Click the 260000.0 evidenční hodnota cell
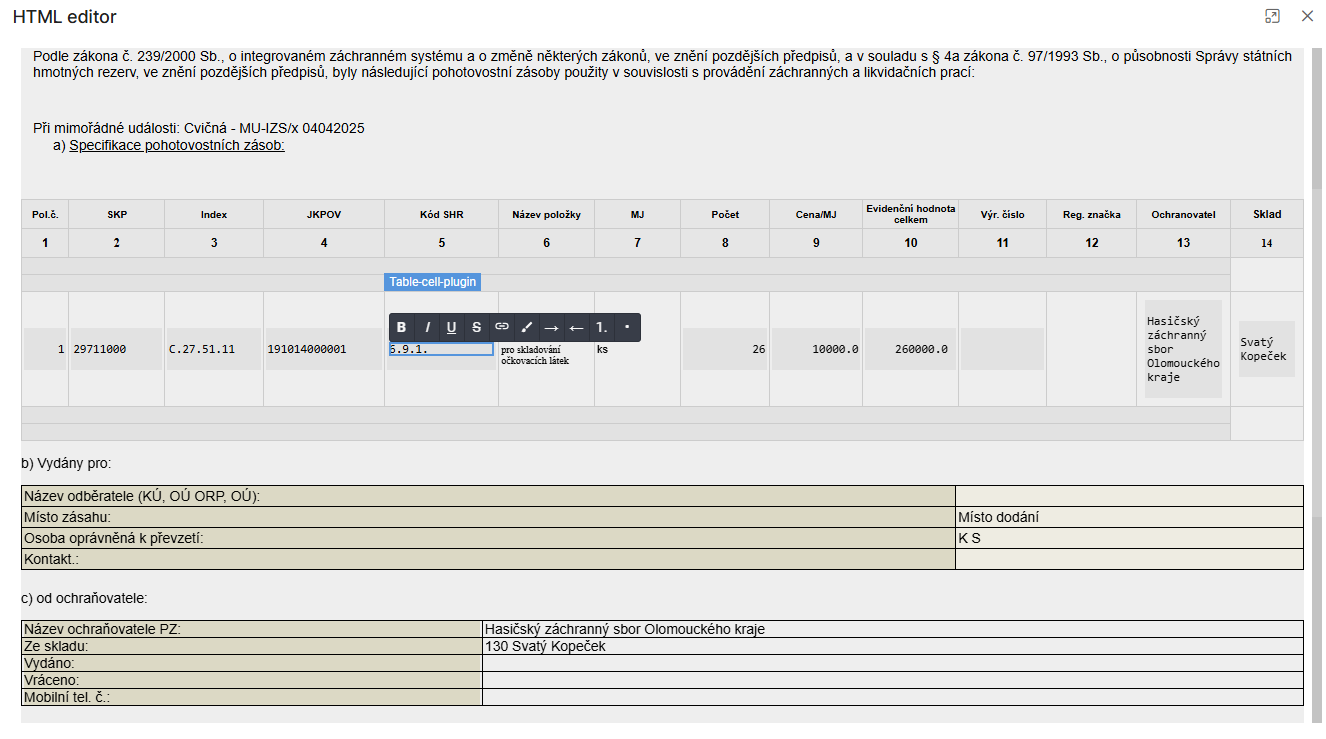This screenshot has height=739, width=1326. pyautogui.click(x=910, y=349)
